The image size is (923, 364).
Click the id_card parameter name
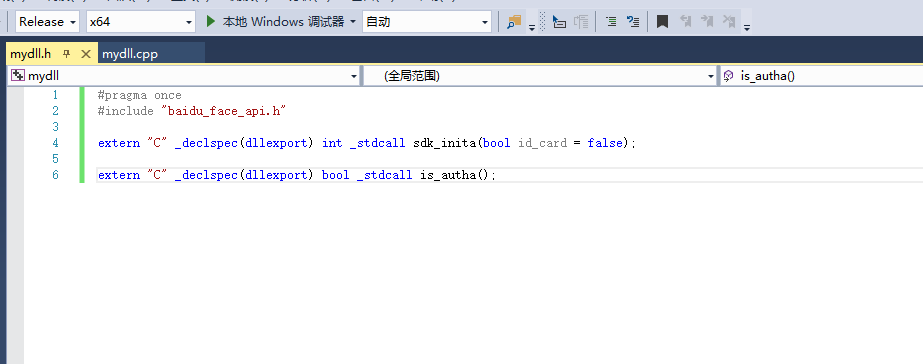click(542, 143)
